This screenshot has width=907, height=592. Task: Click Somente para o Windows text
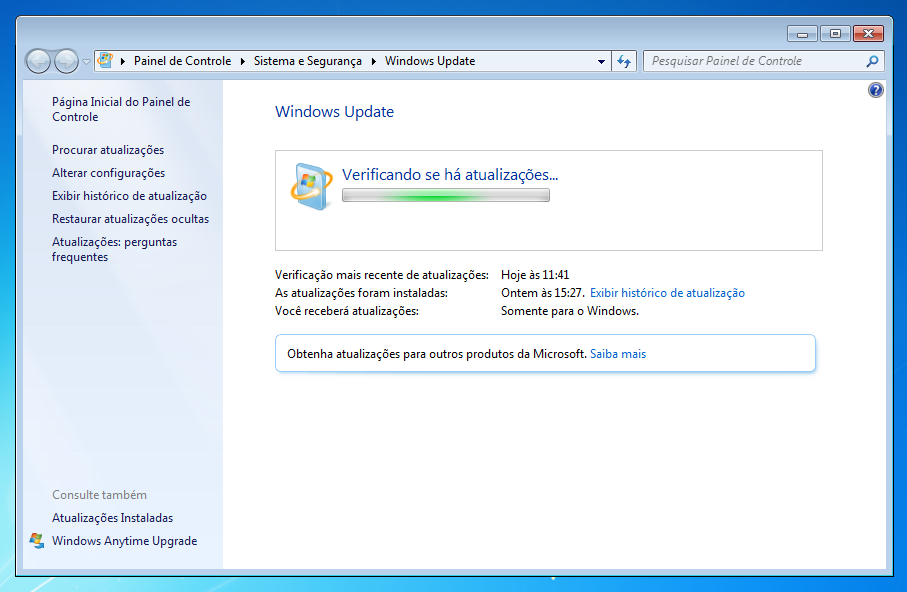coord(570,311)
